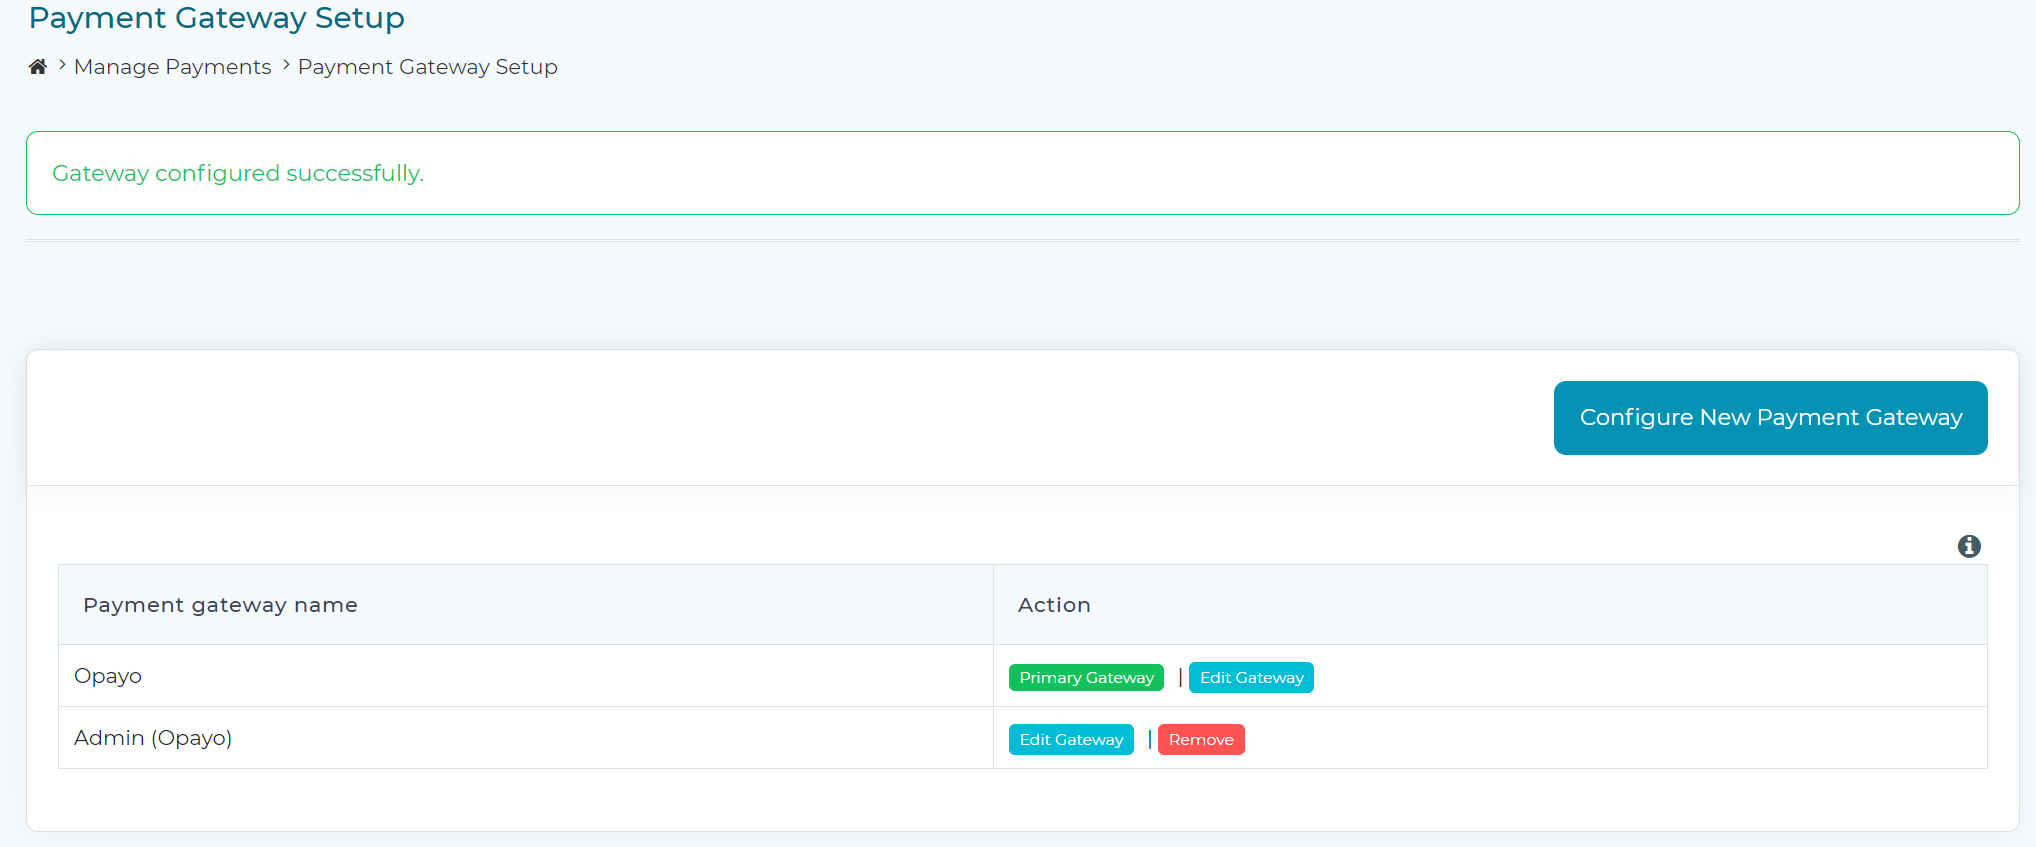This screenshot has width=2036, height=847.
Task: Click the info icon above the table
Action: (x=1969, y=546)
